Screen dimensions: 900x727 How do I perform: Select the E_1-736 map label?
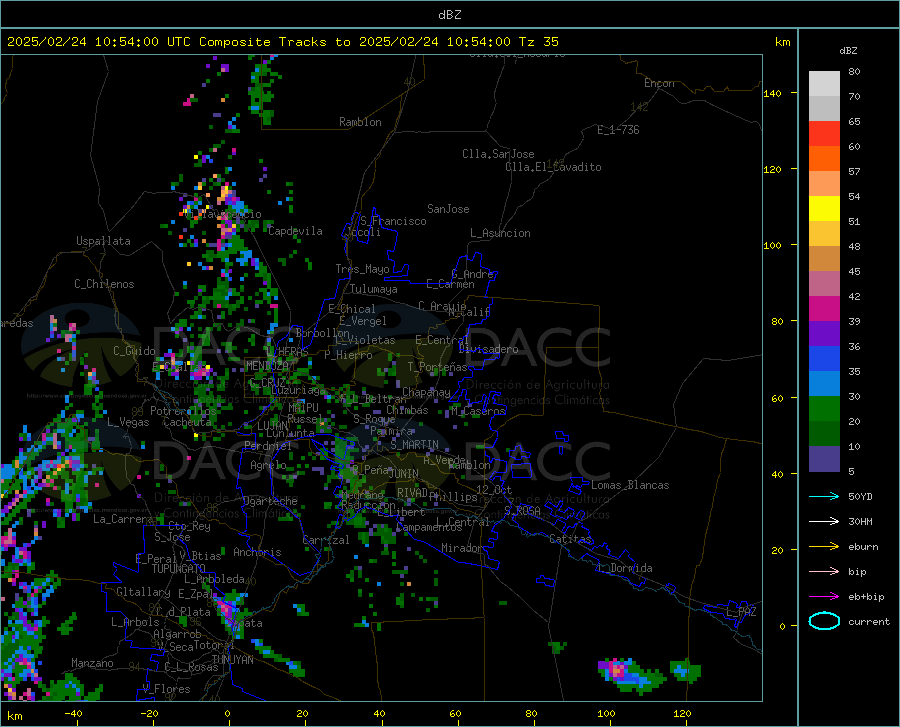pos(618,130)
